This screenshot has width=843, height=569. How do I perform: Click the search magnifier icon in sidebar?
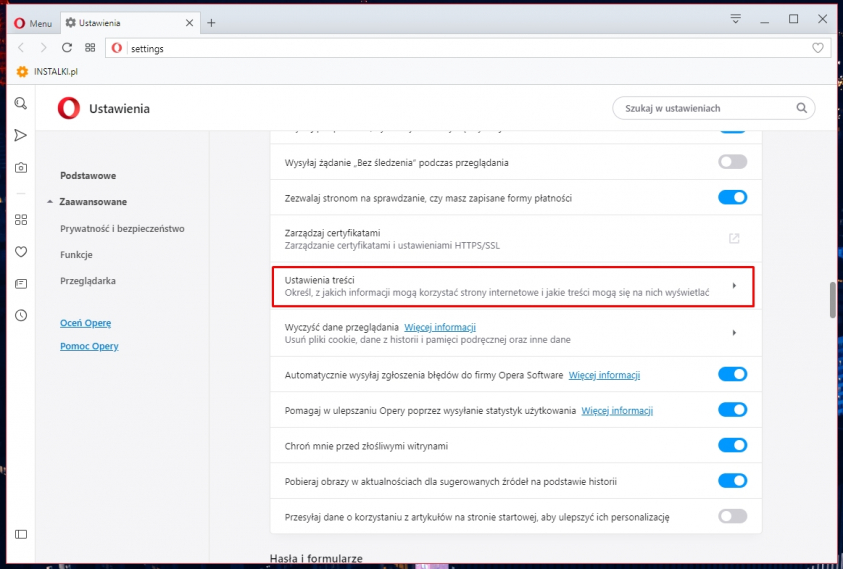point(21,104)
